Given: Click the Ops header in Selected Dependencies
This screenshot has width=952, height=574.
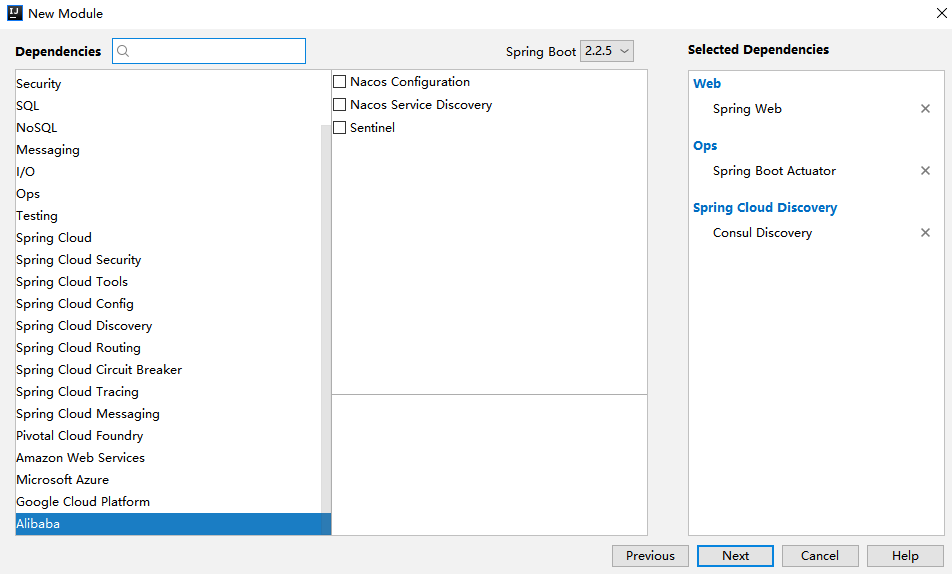Looking at the screenshot, I should click(705, 146).
